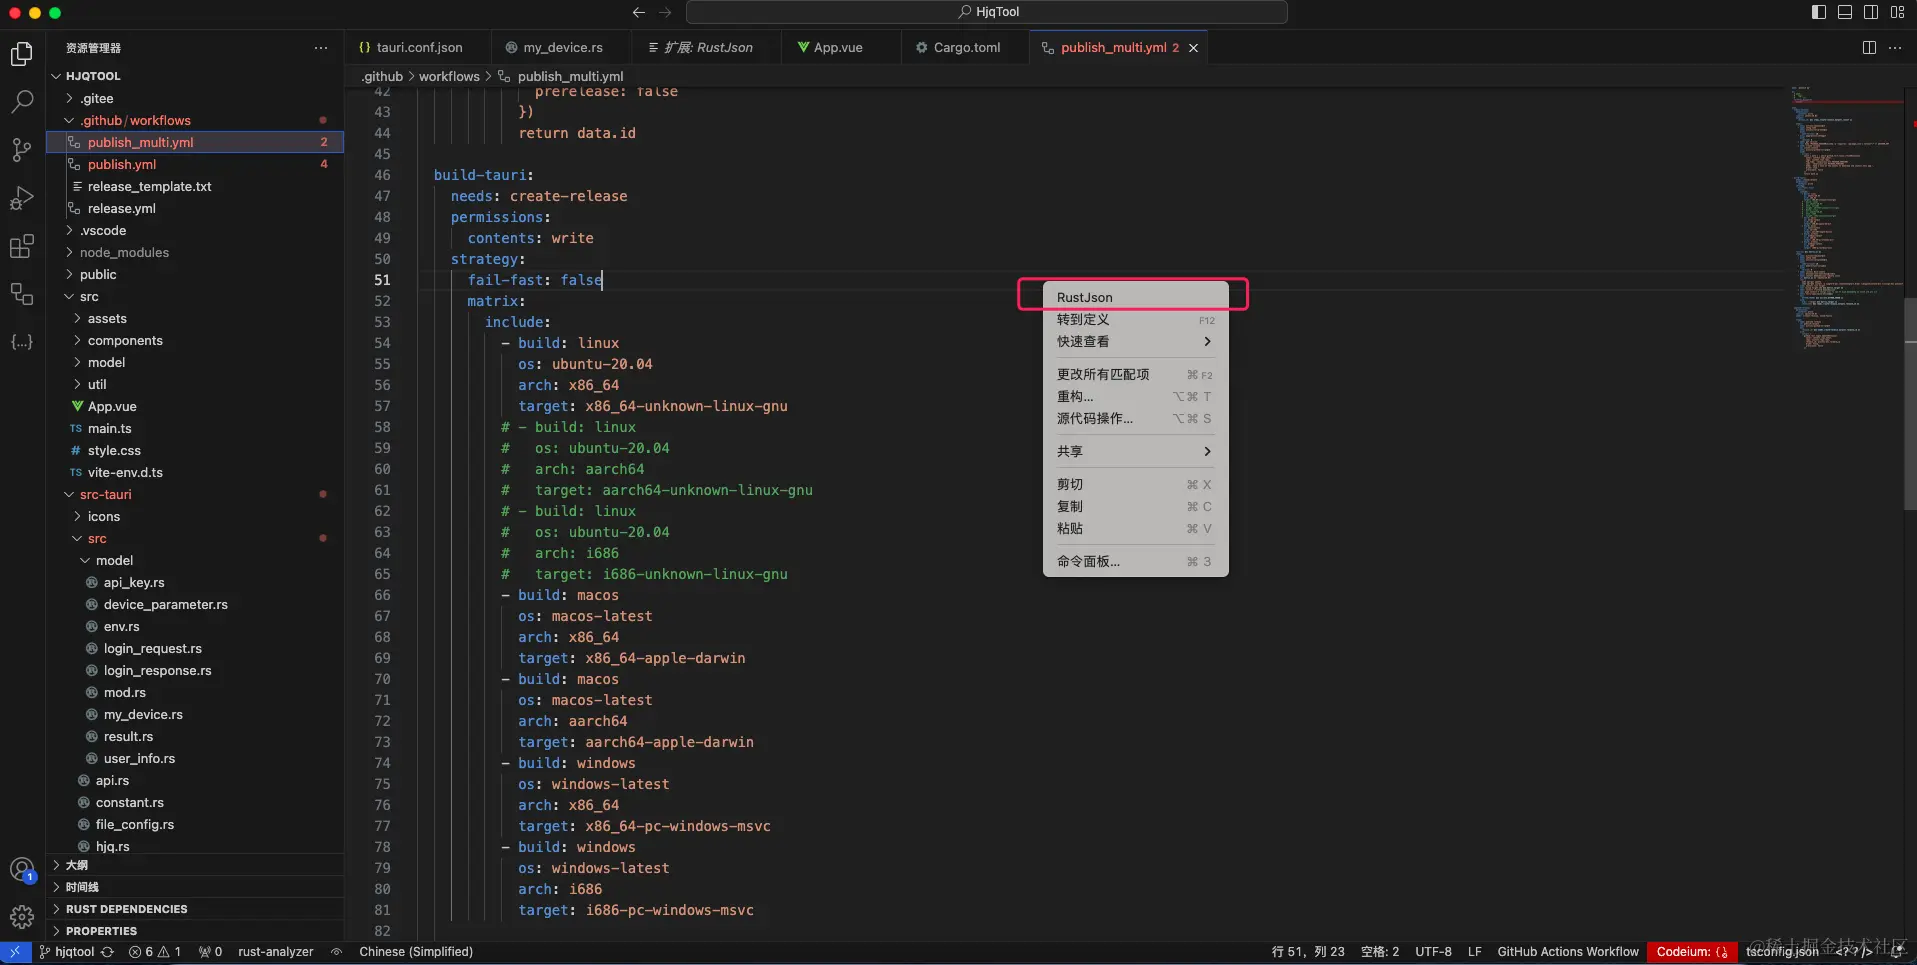
Task: Open editor more actions ellipsis
Action: click(1895, 47)
